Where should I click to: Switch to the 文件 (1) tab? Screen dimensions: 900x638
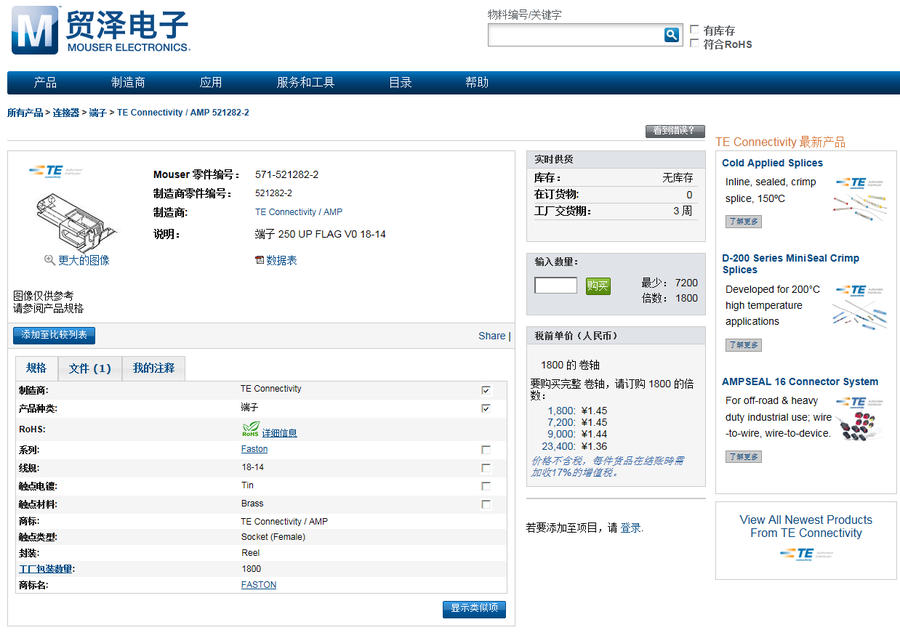point(90,368)
